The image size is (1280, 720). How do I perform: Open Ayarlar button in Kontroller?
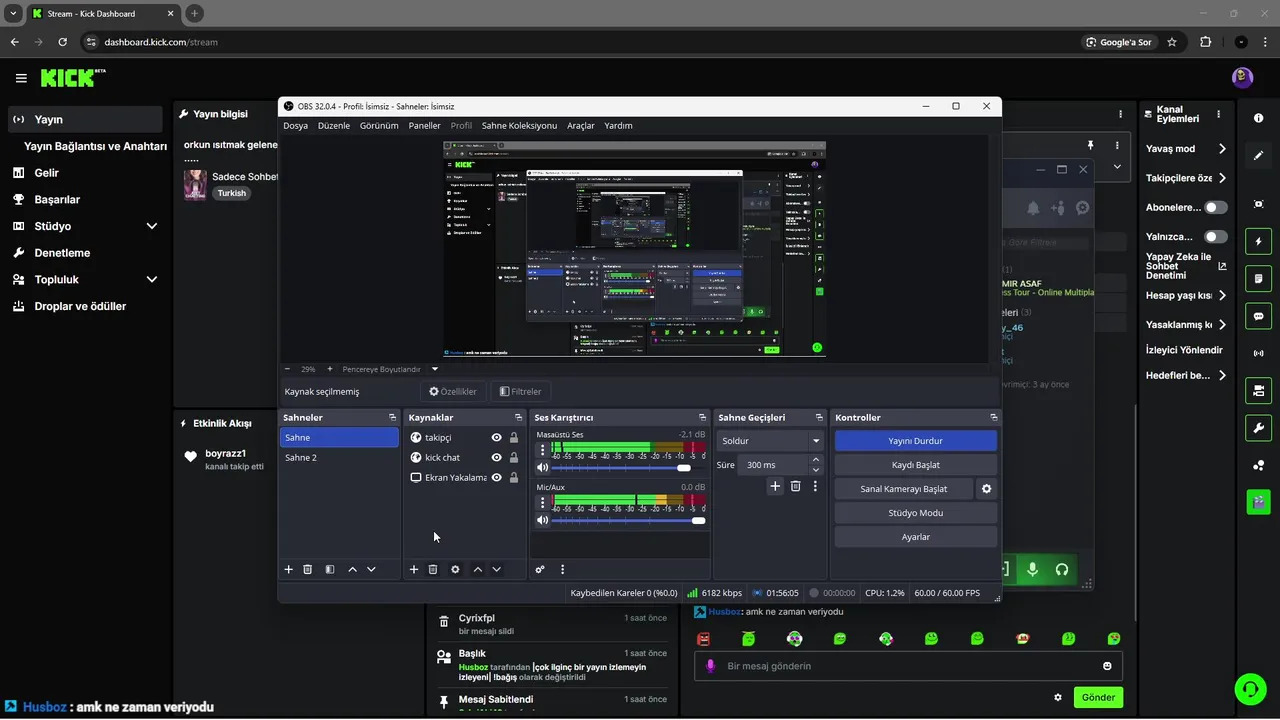click(x=915, y=537)
